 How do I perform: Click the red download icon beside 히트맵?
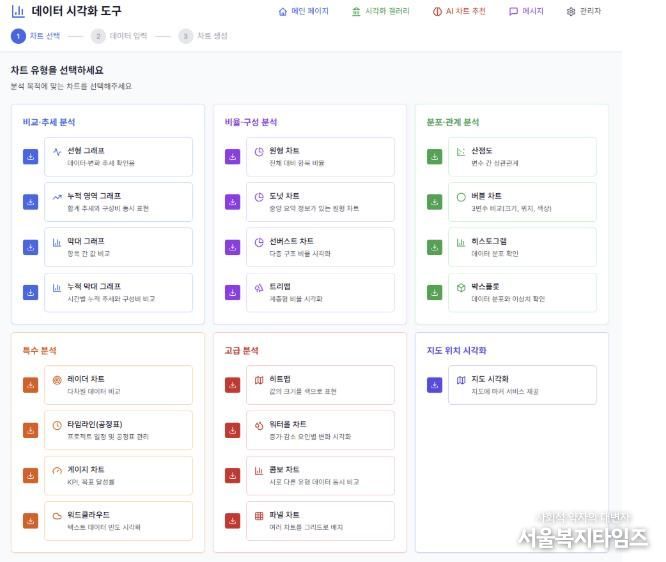(x=232, y=385)
